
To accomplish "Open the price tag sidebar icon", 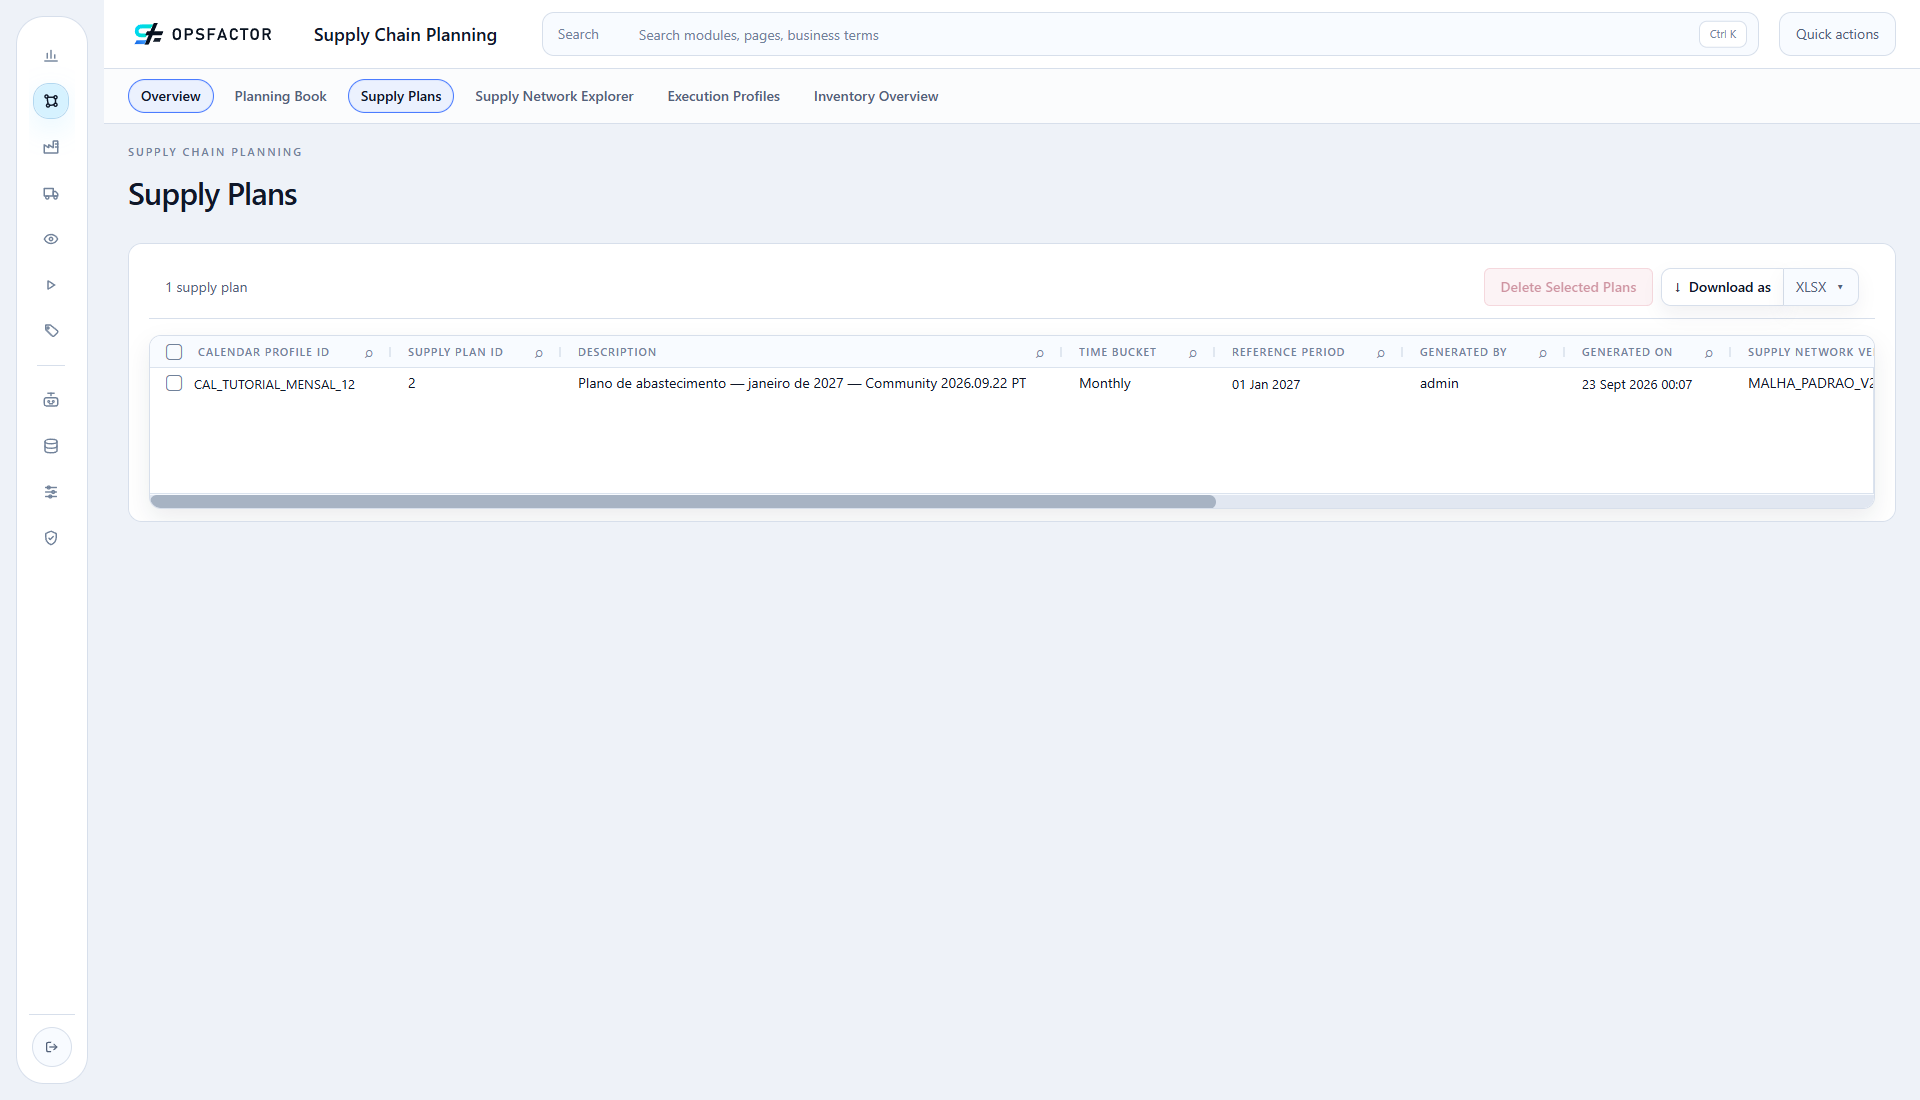I will [x=51, y=331].
